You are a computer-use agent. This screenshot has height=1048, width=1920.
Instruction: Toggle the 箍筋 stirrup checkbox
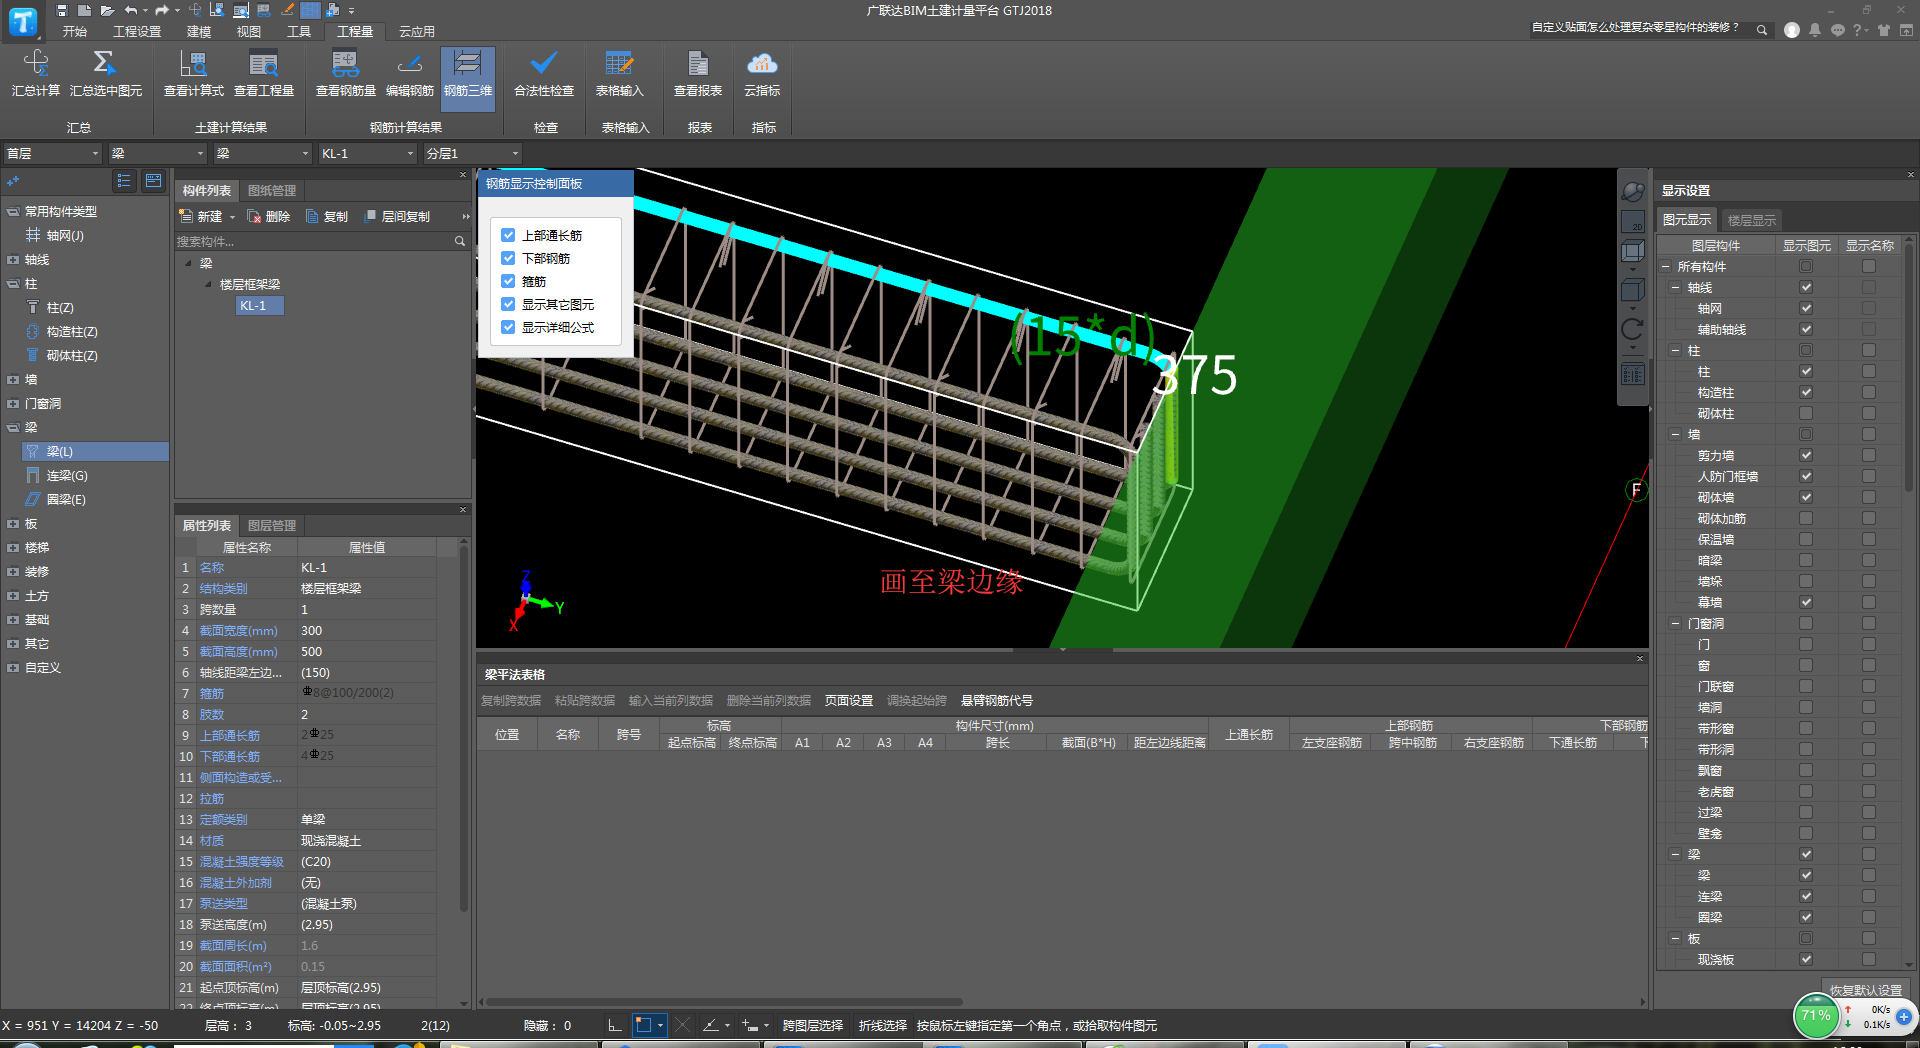tap(508, 281)
